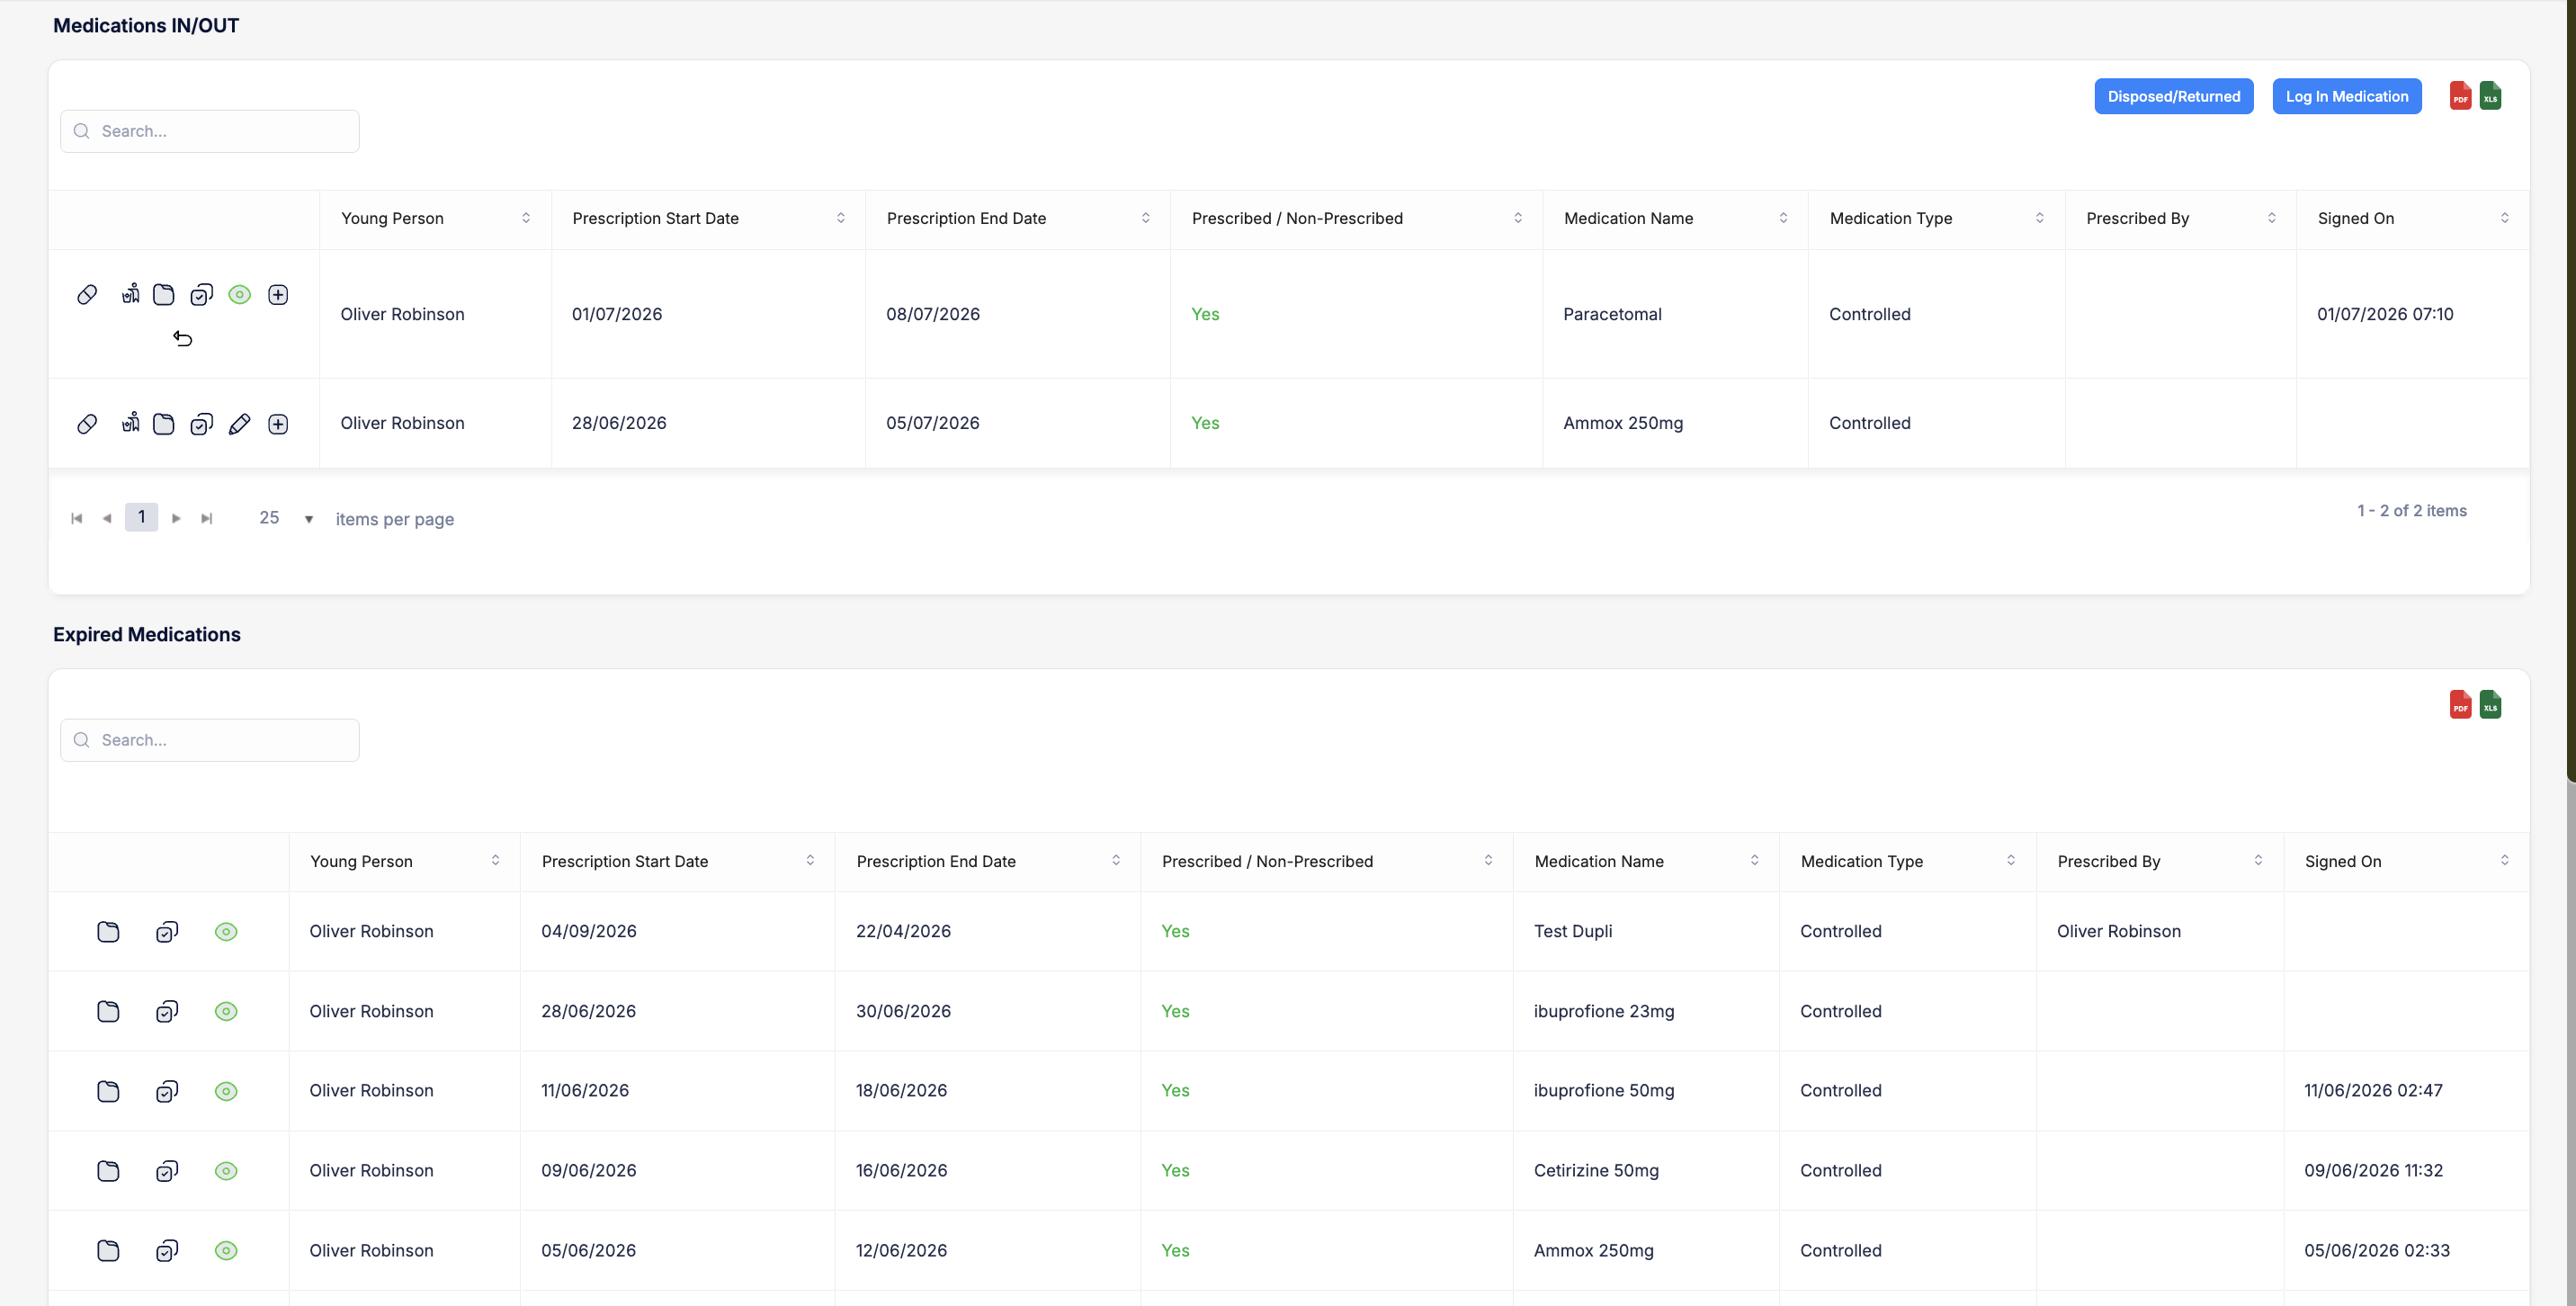Click the undo arrow icon under Paracetomal actions
The height and width of the screenshot is (1306, 2576).
[x=182, y=338]
